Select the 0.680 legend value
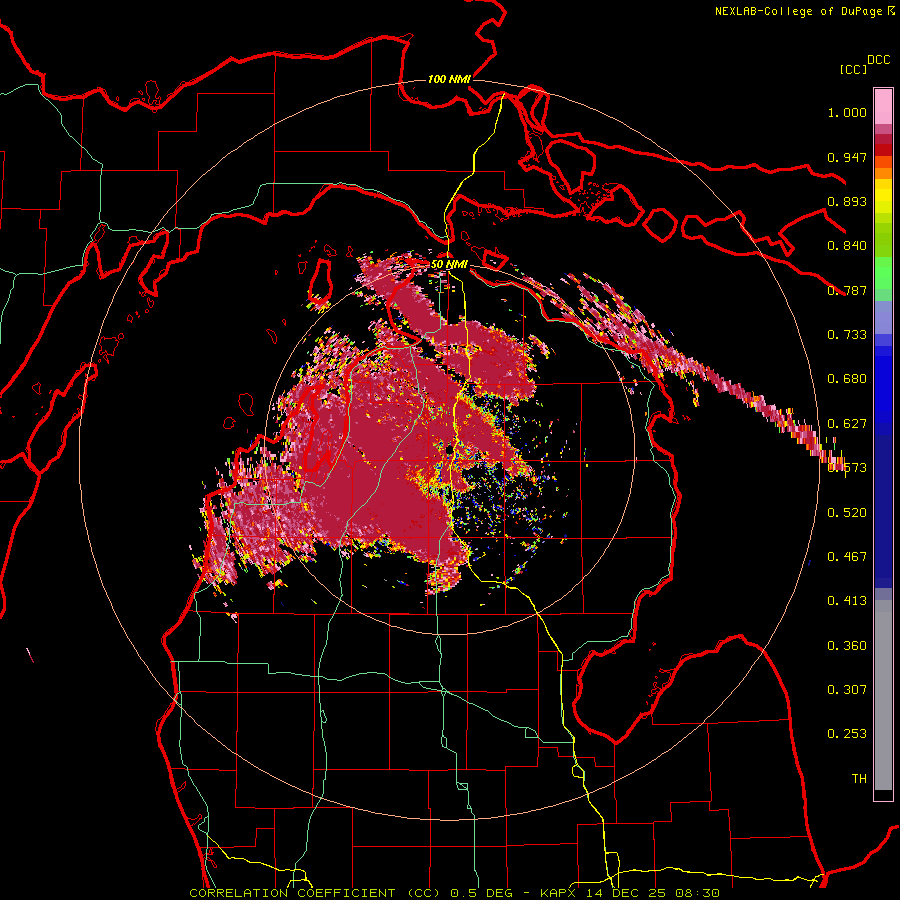 [847, 379]
